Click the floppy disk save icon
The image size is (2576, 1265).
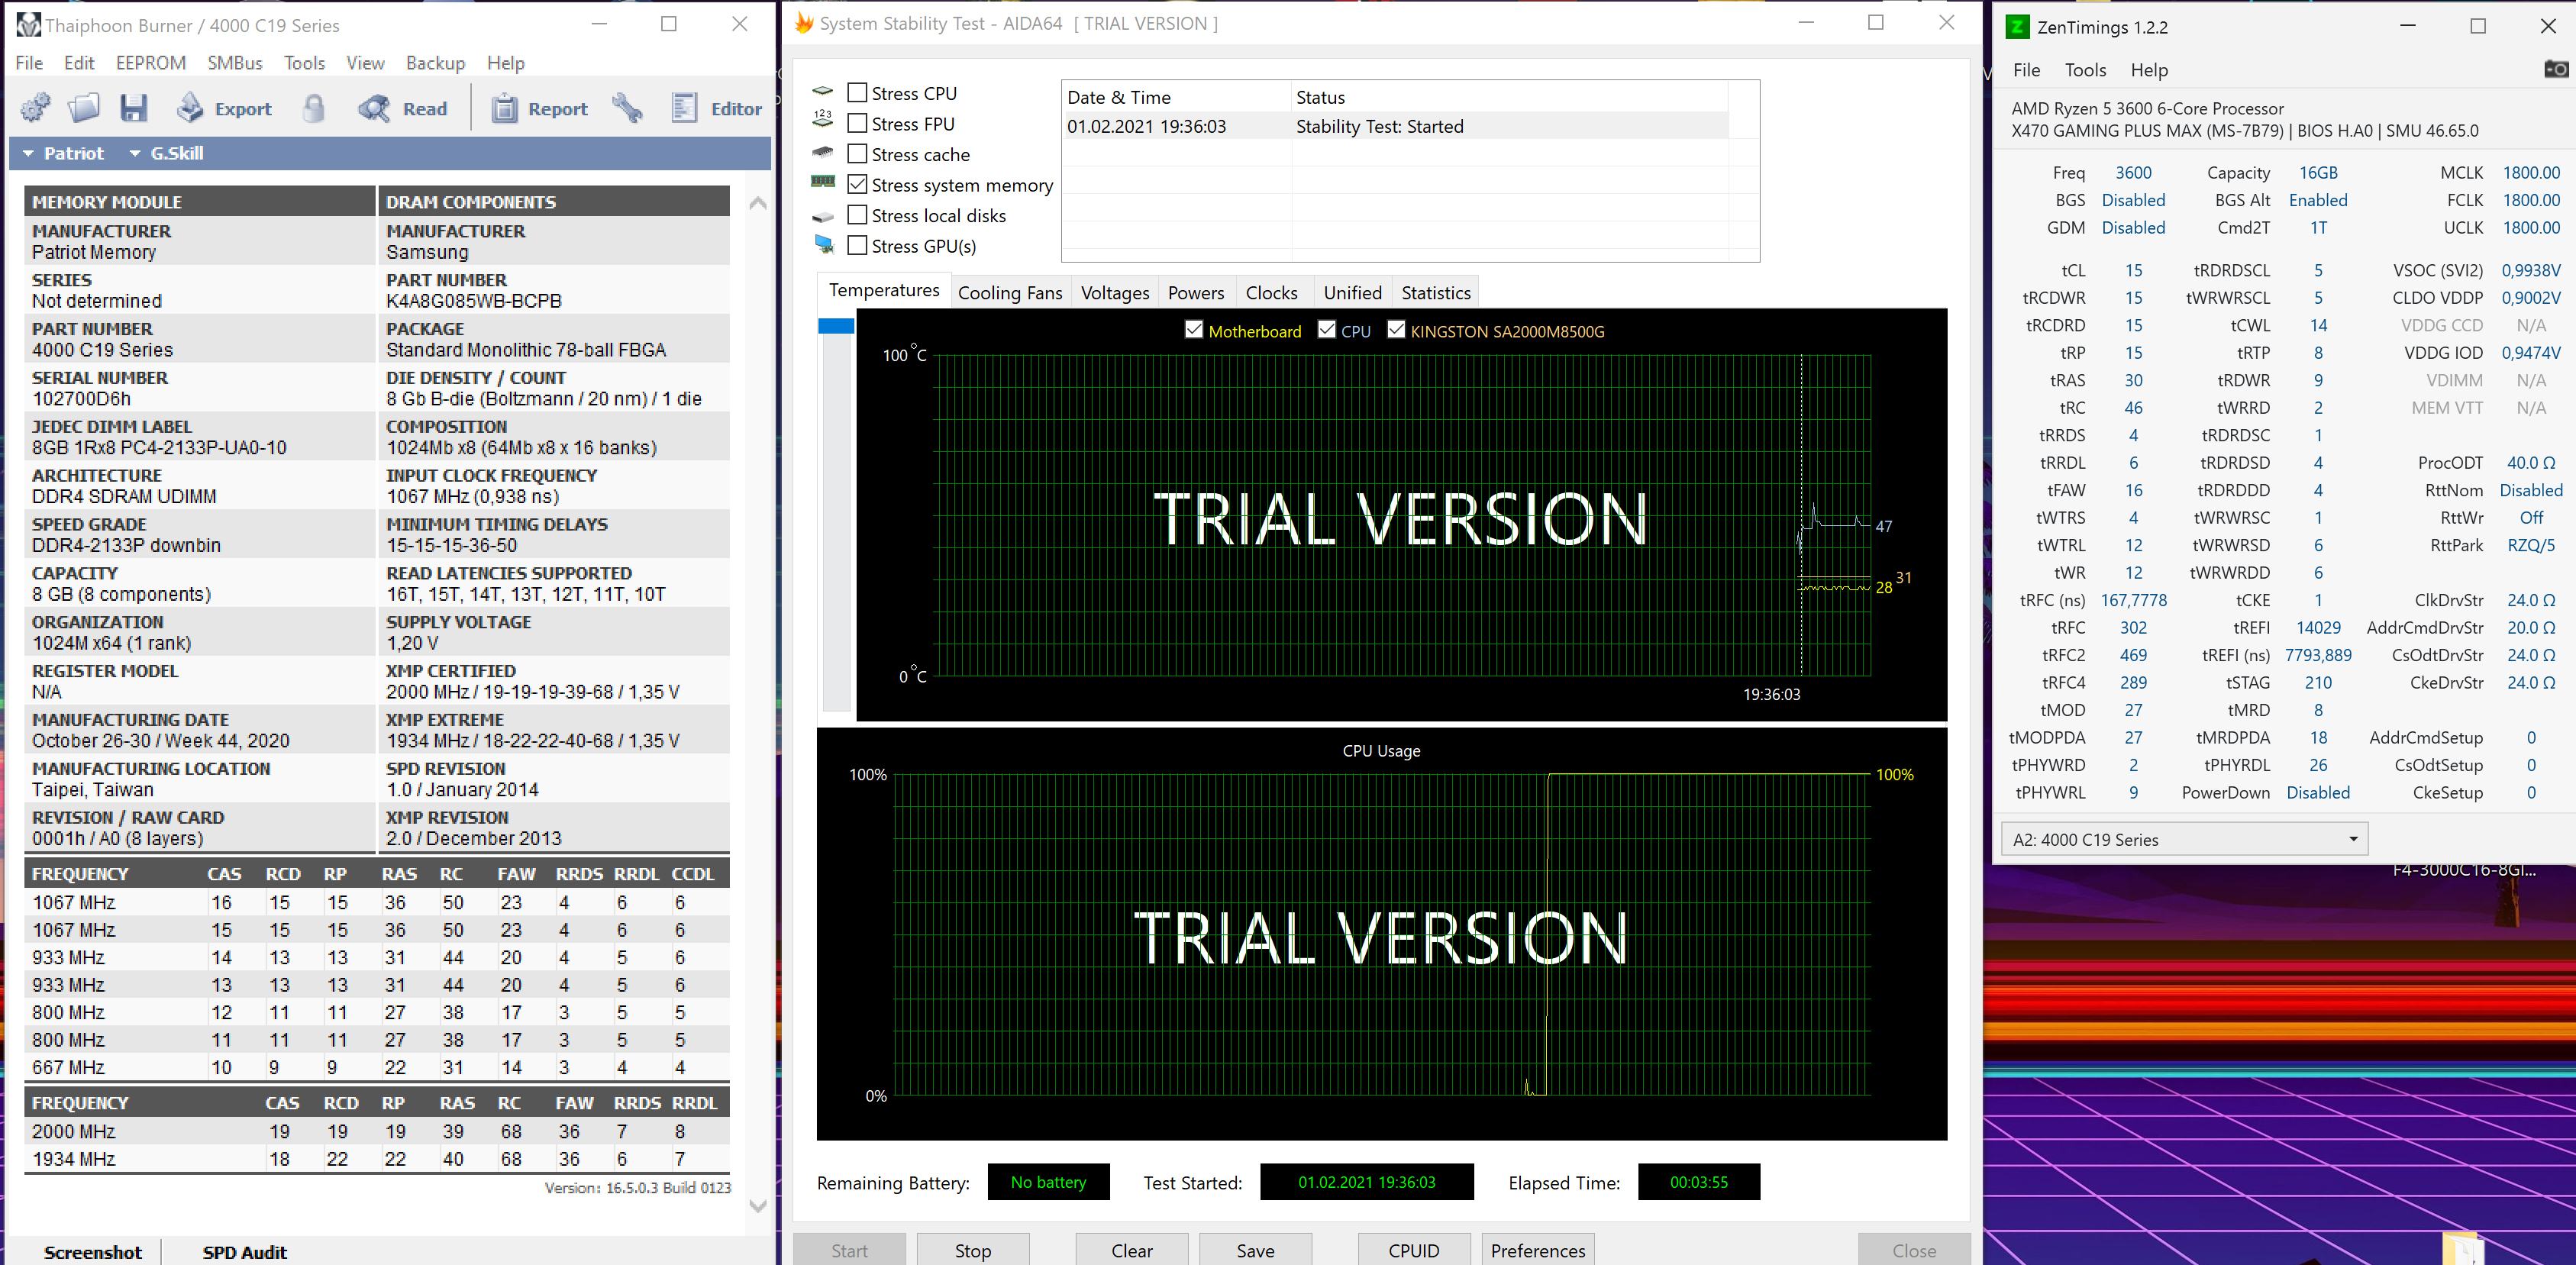133,108
